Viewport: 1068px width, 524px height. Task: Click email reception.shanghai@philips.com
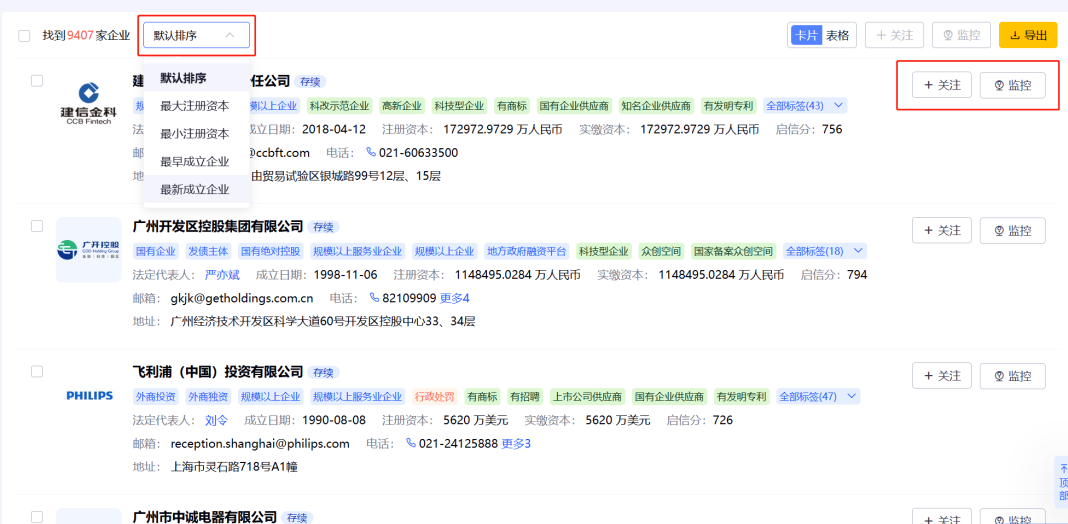(x=260, y=444)
